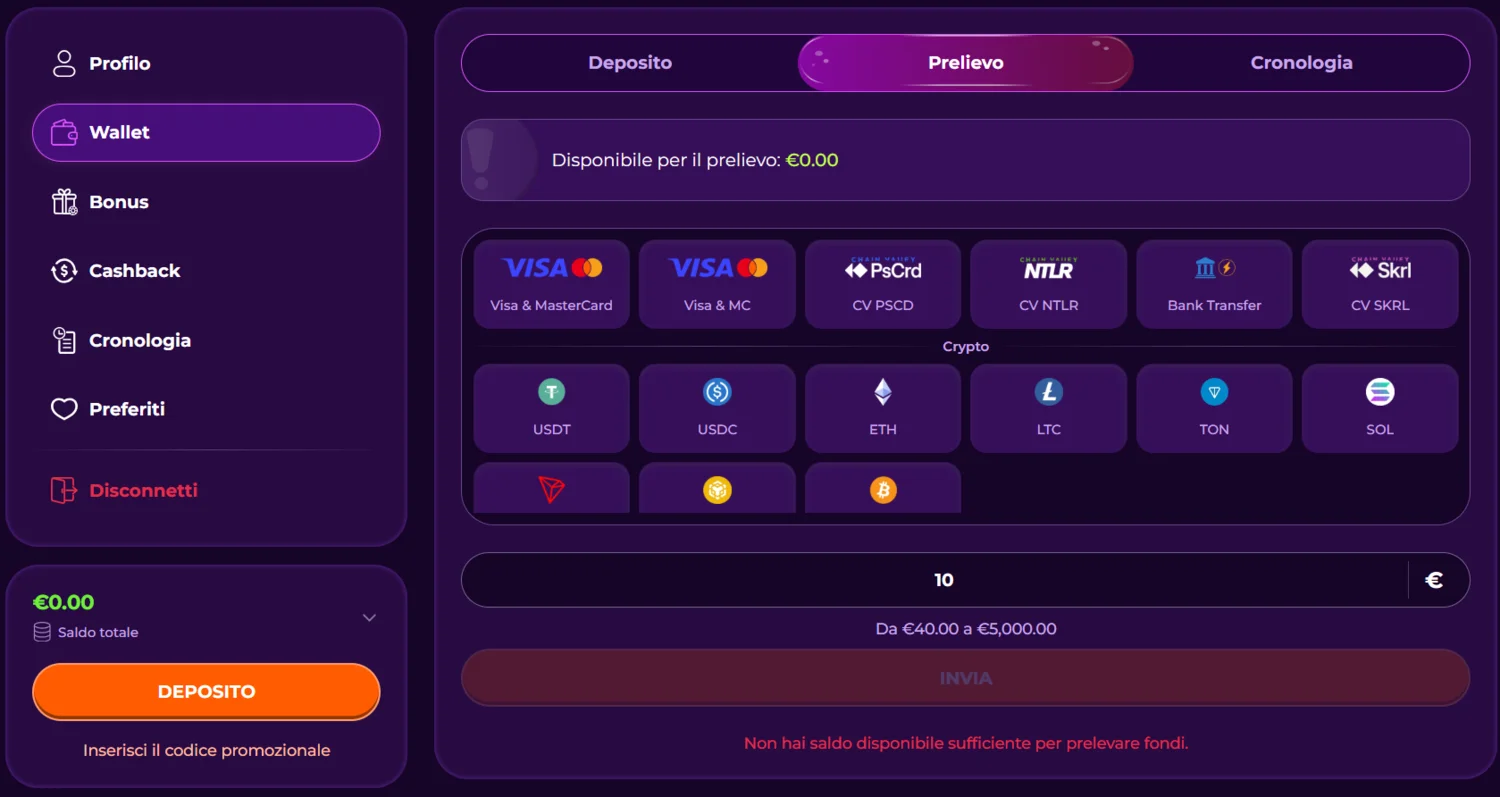Click the Bitcoin crypto icon
Image resolution: width=1500 pixels, height=797 pixels.
pos(882,490)
